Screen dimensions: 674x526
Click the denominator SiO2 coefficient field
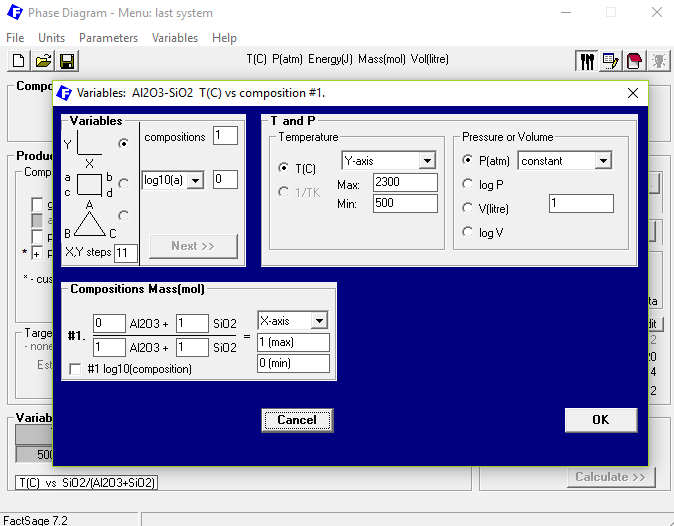click(x=192, y=347)
